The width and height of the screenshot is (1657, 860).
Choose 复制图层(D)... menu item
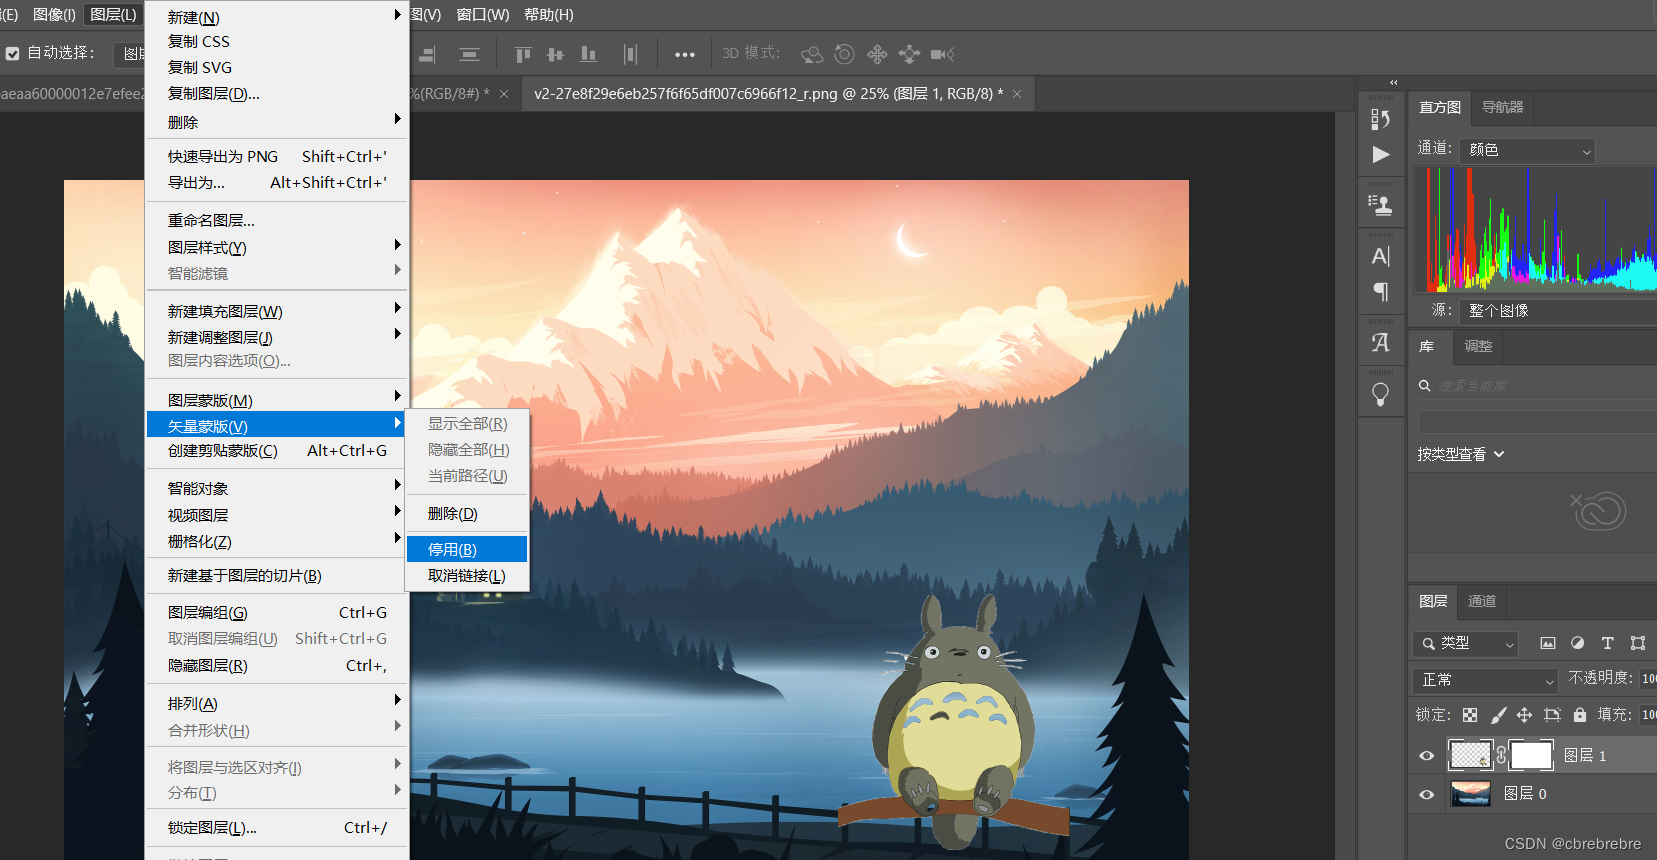277,93
